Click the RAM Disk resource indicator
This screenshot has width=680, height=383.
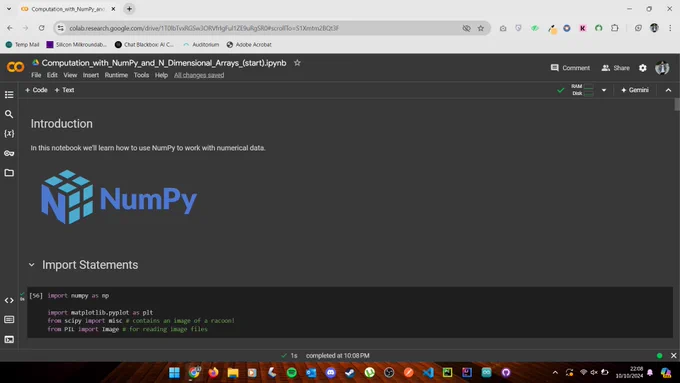tap(582, 90)
